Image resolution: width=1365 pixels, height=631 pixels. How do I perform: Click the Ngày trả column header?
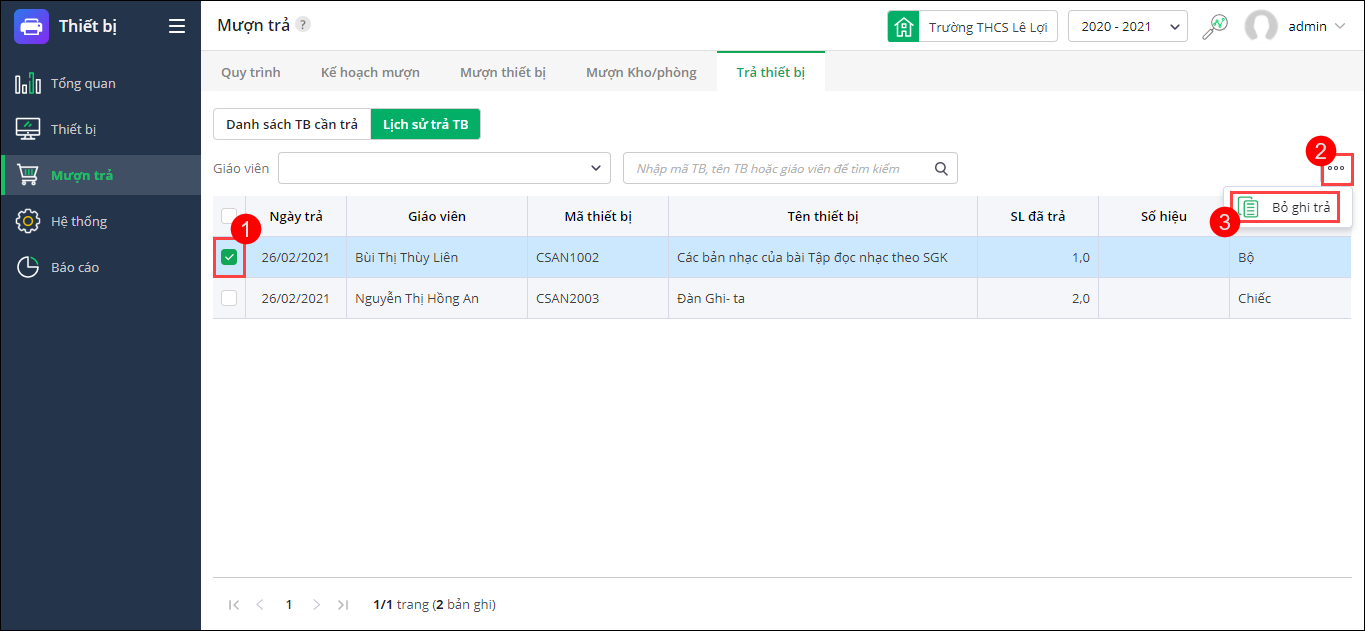click(296, 216)
